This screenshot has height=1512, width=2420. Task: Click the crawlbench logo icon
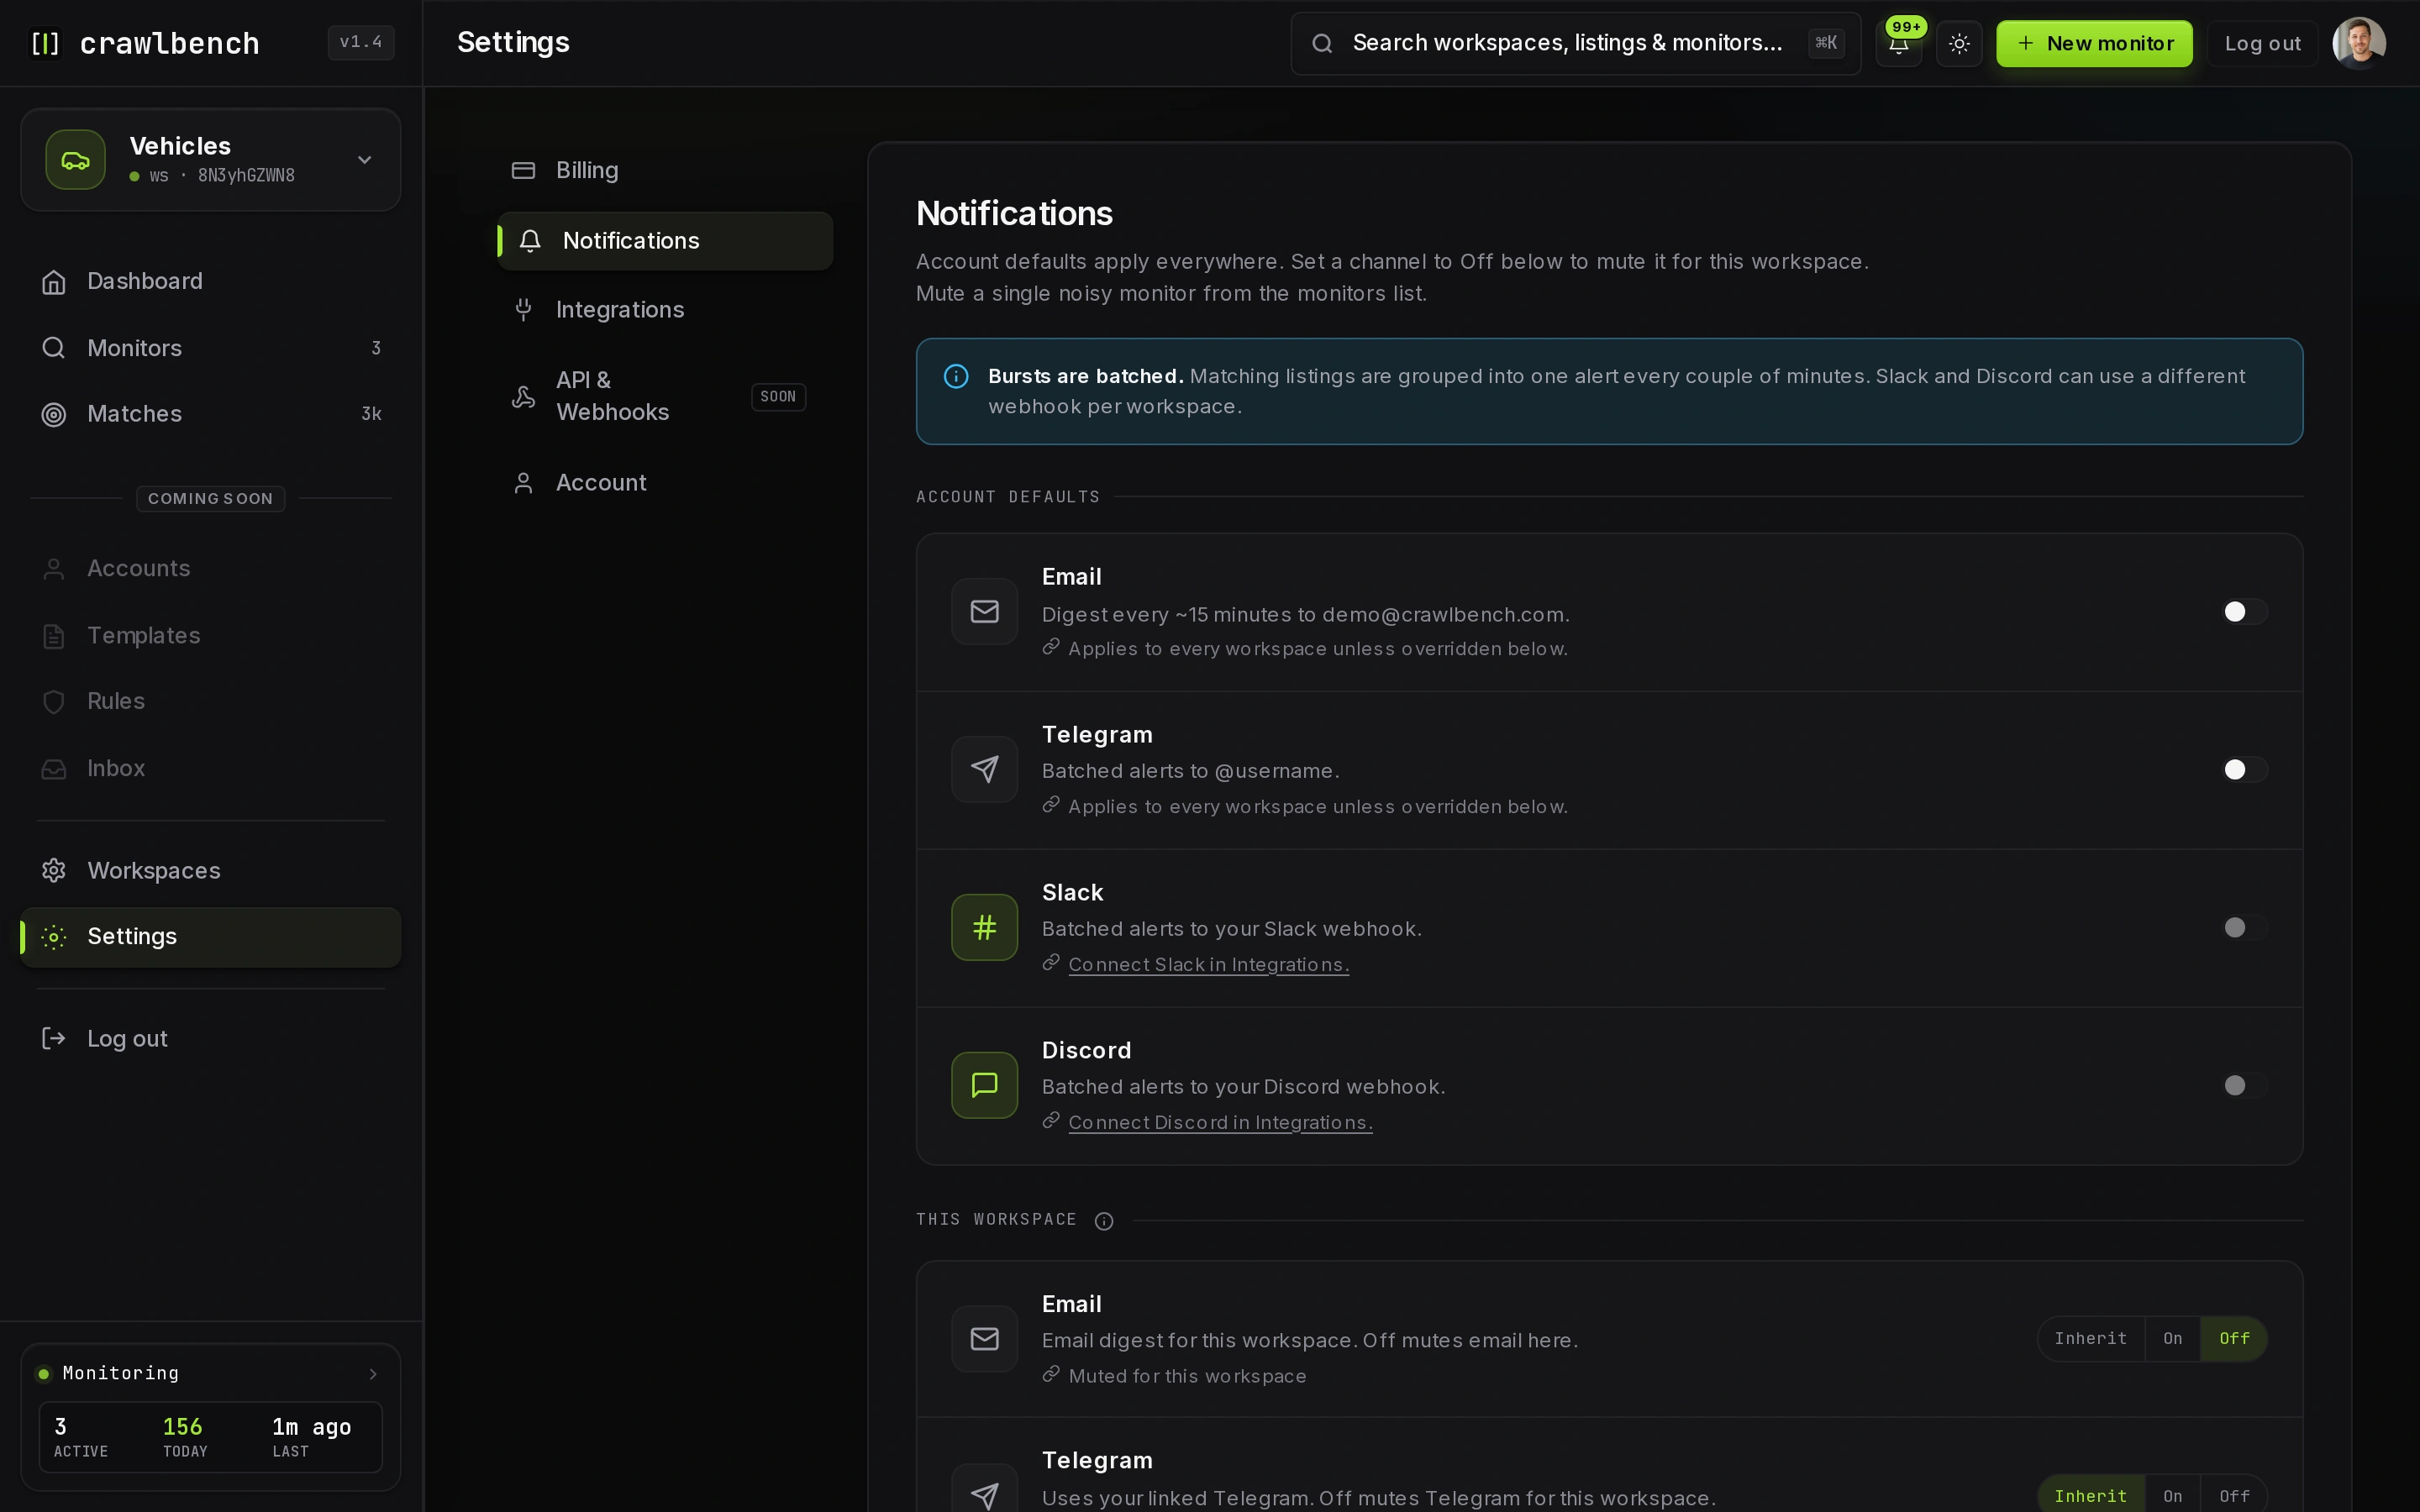45,43
